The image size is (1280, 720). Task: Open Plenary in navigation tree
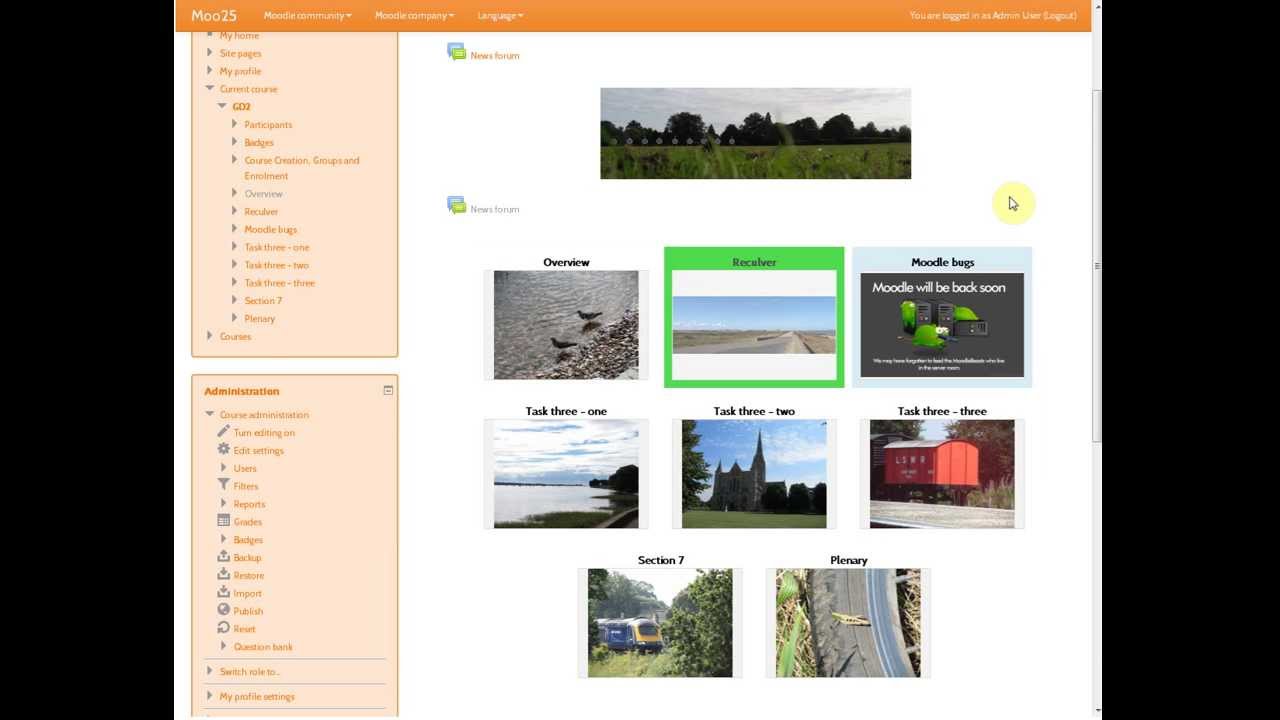[x=259, y=319]
